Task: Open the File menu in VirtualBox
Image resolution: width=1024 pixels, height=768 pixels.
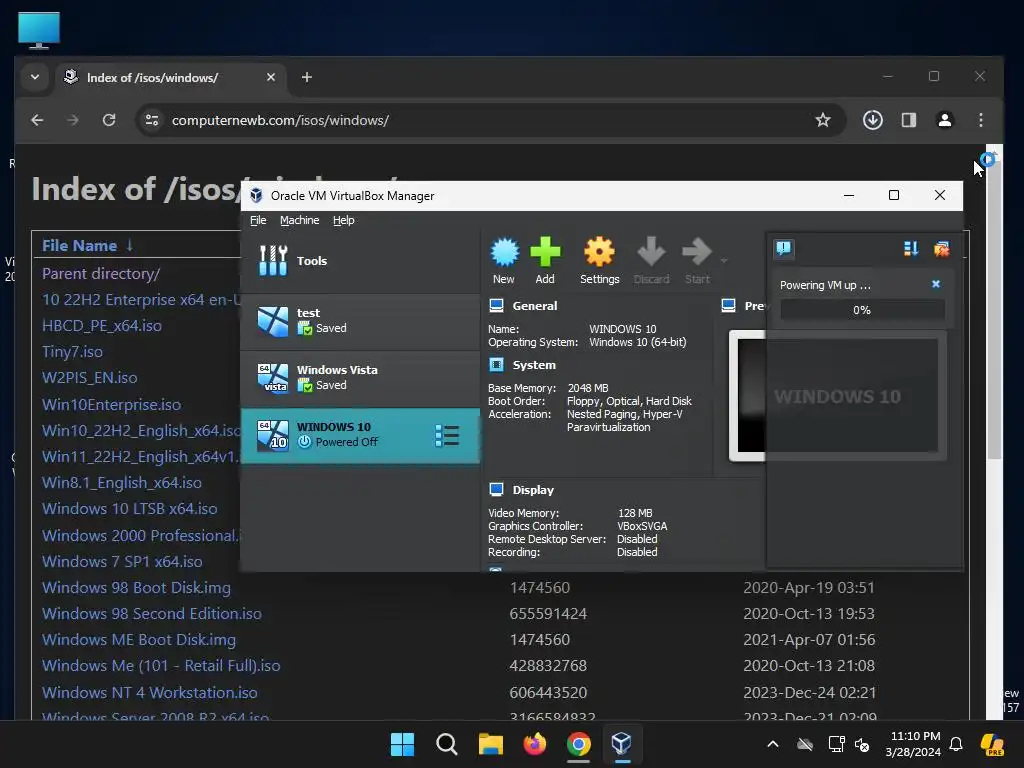Action: point(258,220)
